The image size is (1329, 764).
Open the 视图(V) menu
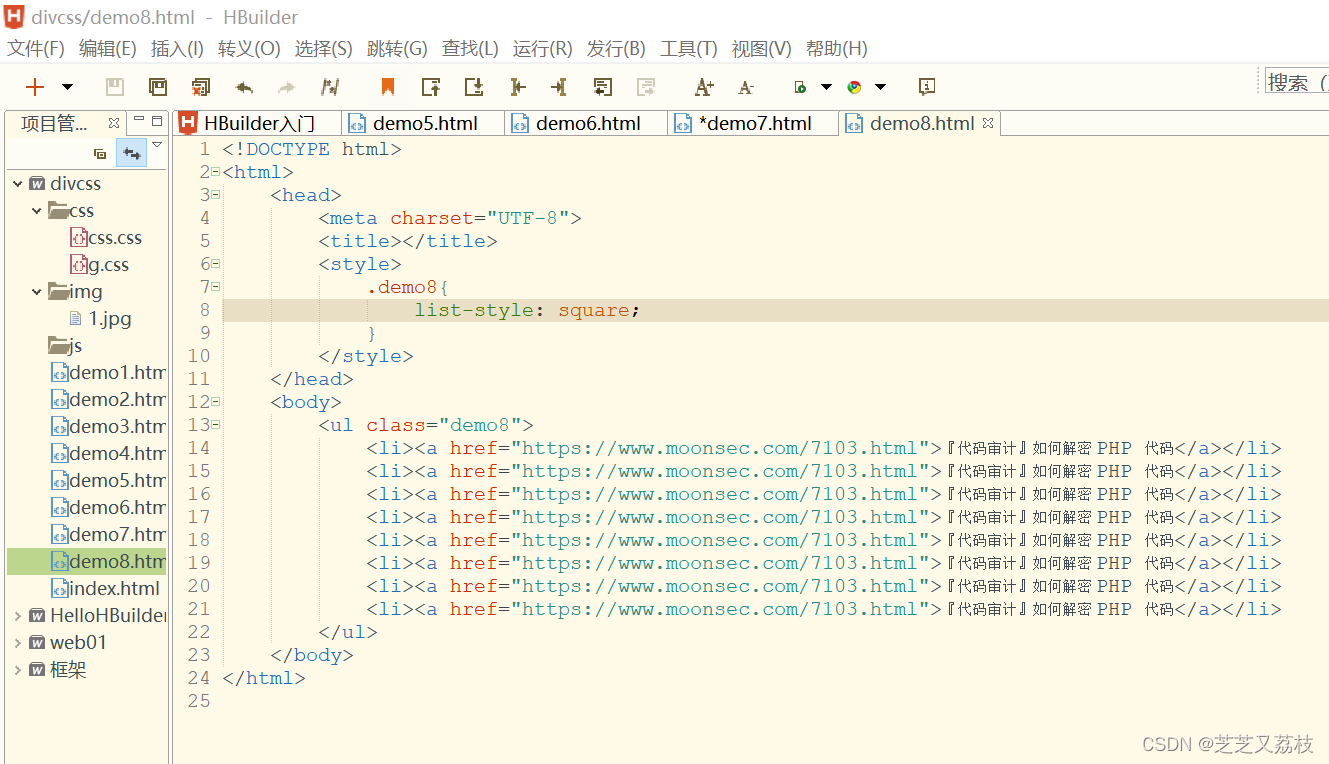tap(761, 48)
